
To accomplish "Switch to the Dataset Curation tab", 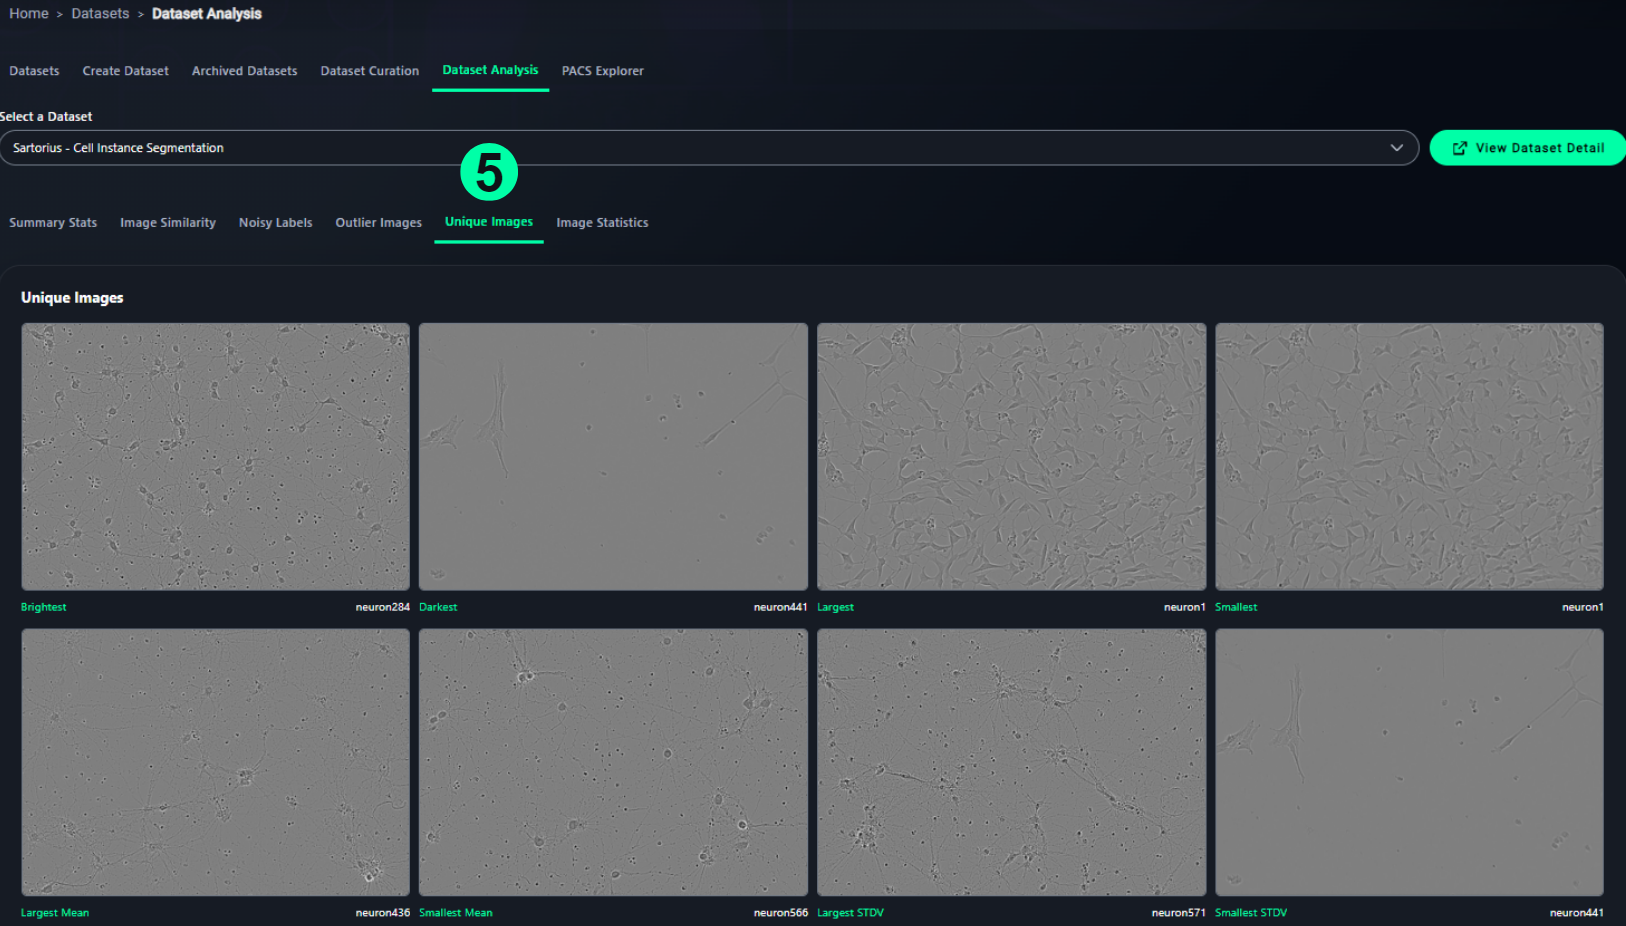I will [369, 71].
